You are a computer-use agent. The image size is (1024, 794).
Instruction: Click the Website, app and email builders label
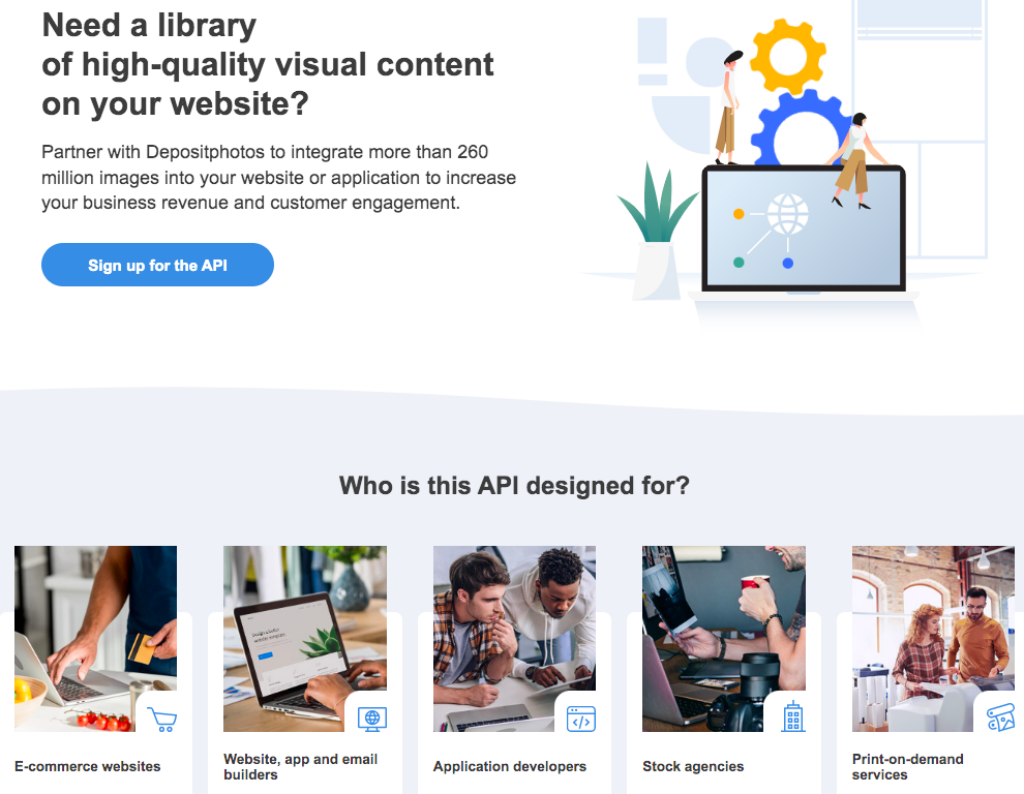tap(300, 767)
